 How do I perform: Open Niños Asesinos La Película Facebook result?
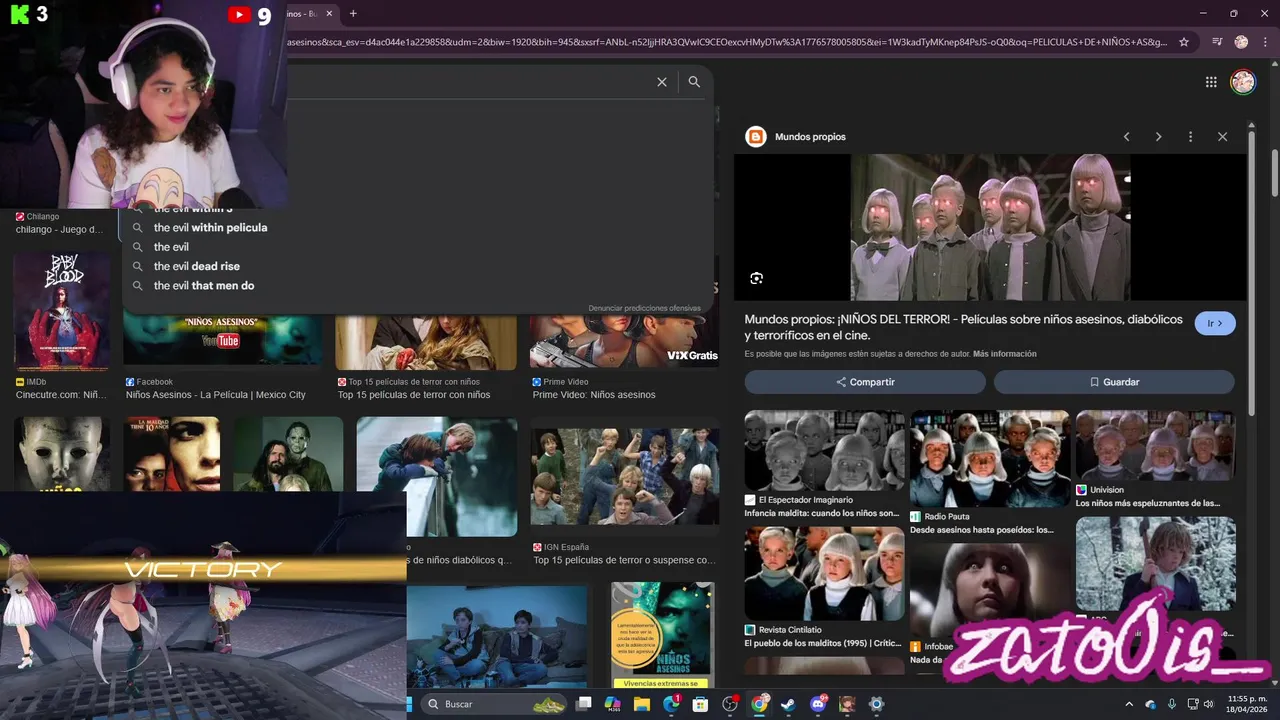click(216, 395)
